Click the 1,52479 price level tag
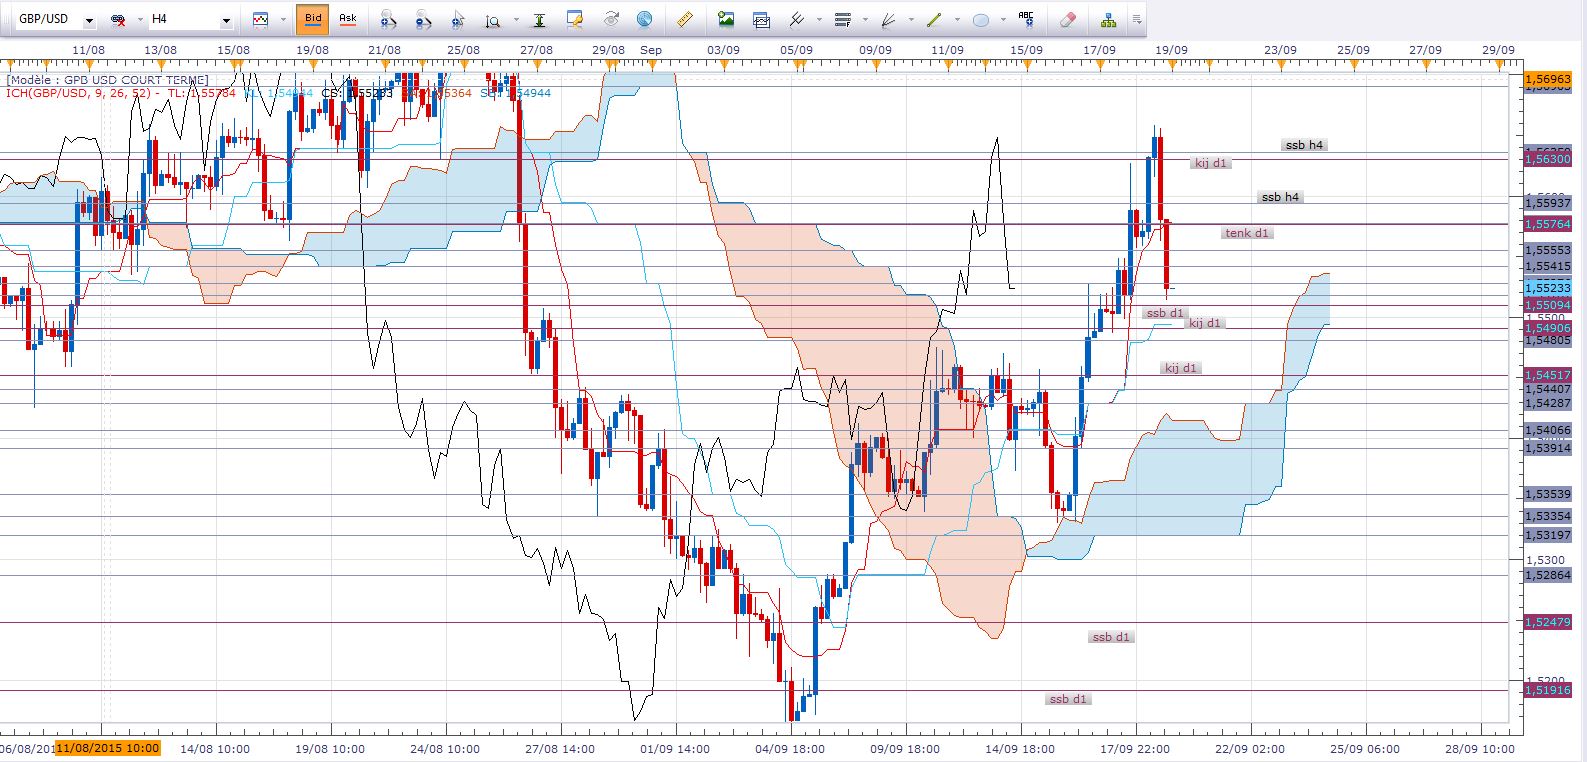The width and height of the screenshot is (1587, 762). pos(1548,622)
